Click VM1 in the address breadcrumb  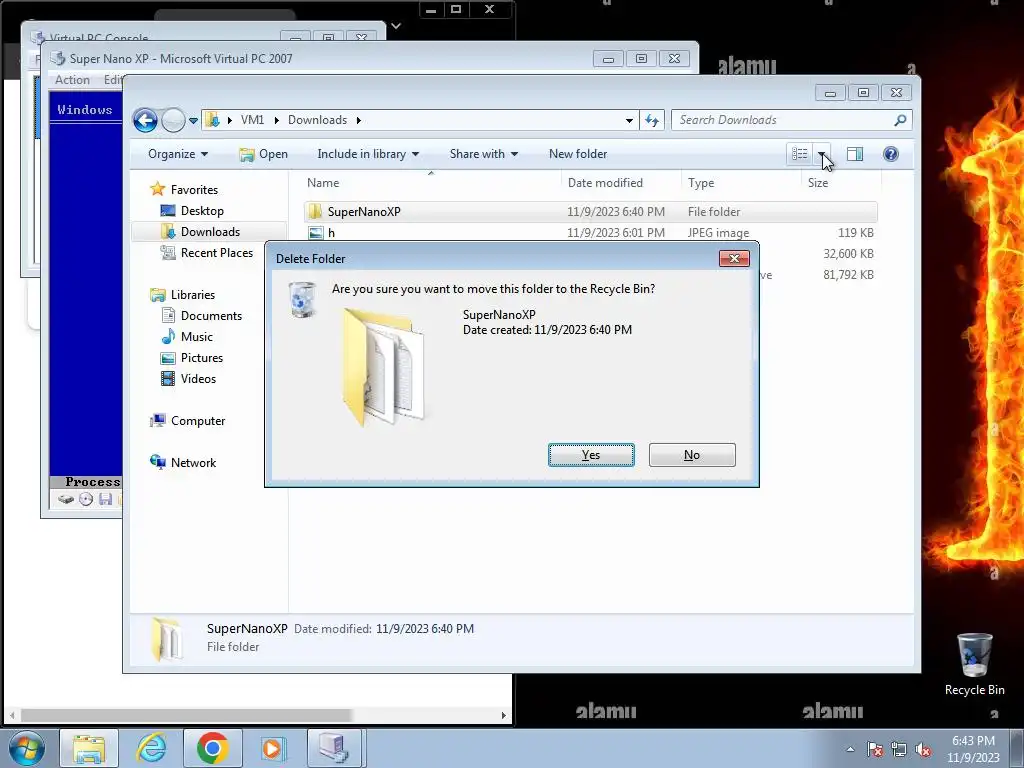tap(252, 120)
